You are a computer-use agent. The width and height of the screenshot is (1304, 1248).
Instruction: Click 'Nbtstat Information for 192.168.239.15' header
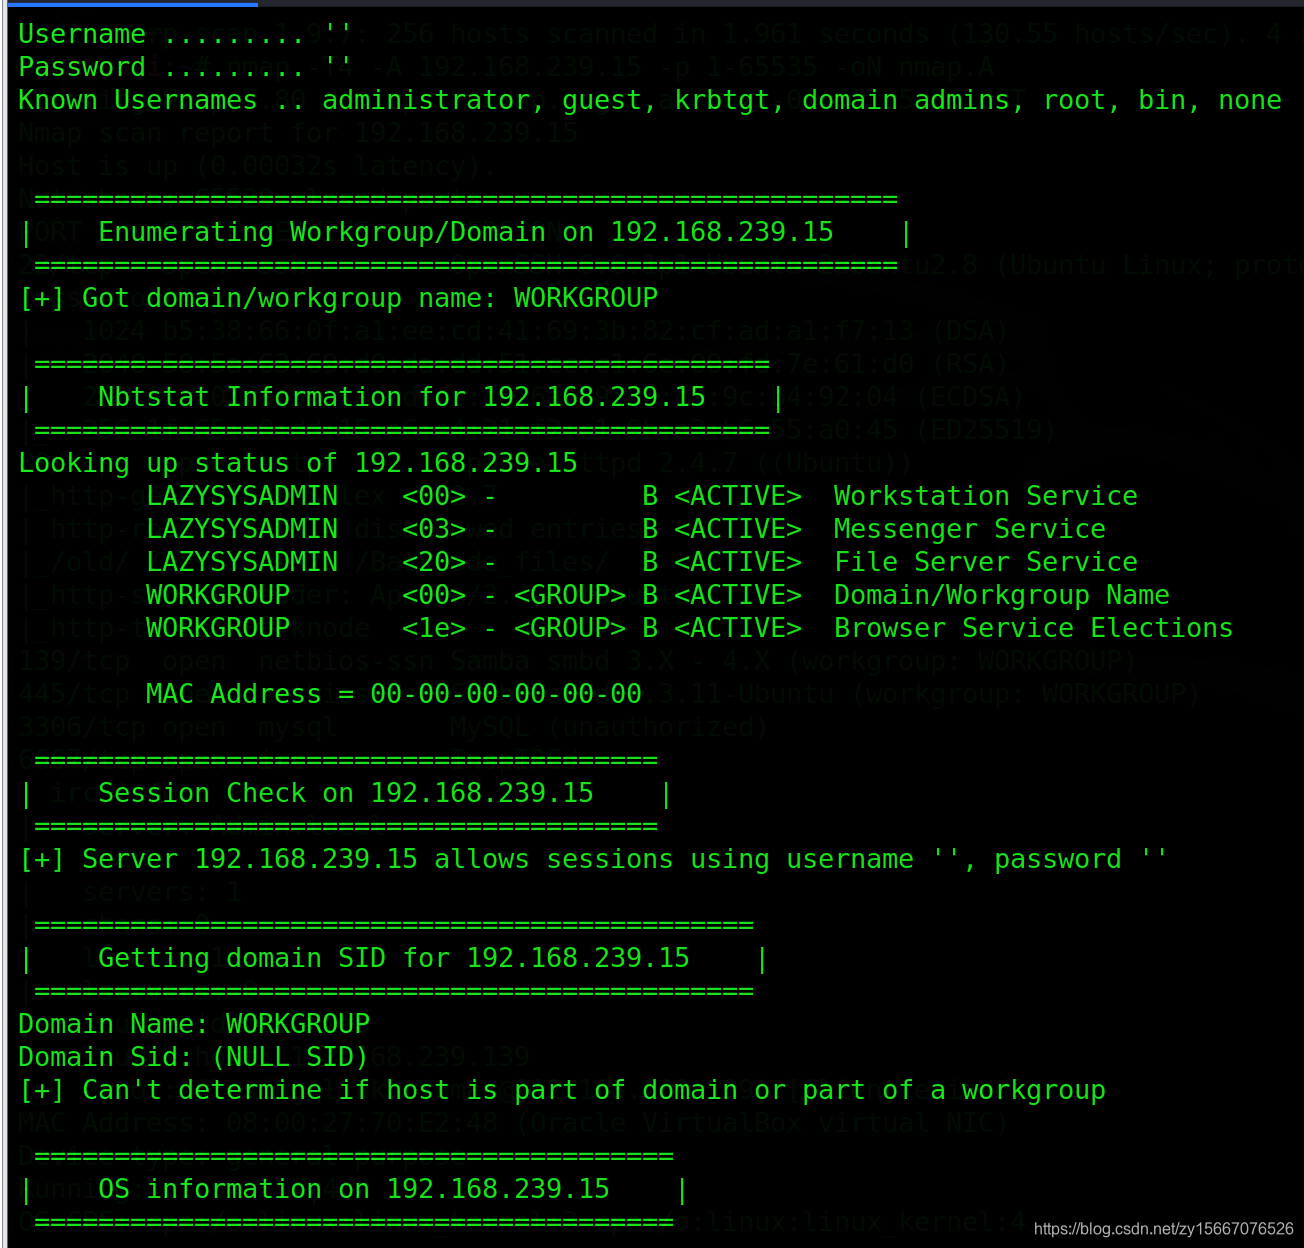pos(402,397)
